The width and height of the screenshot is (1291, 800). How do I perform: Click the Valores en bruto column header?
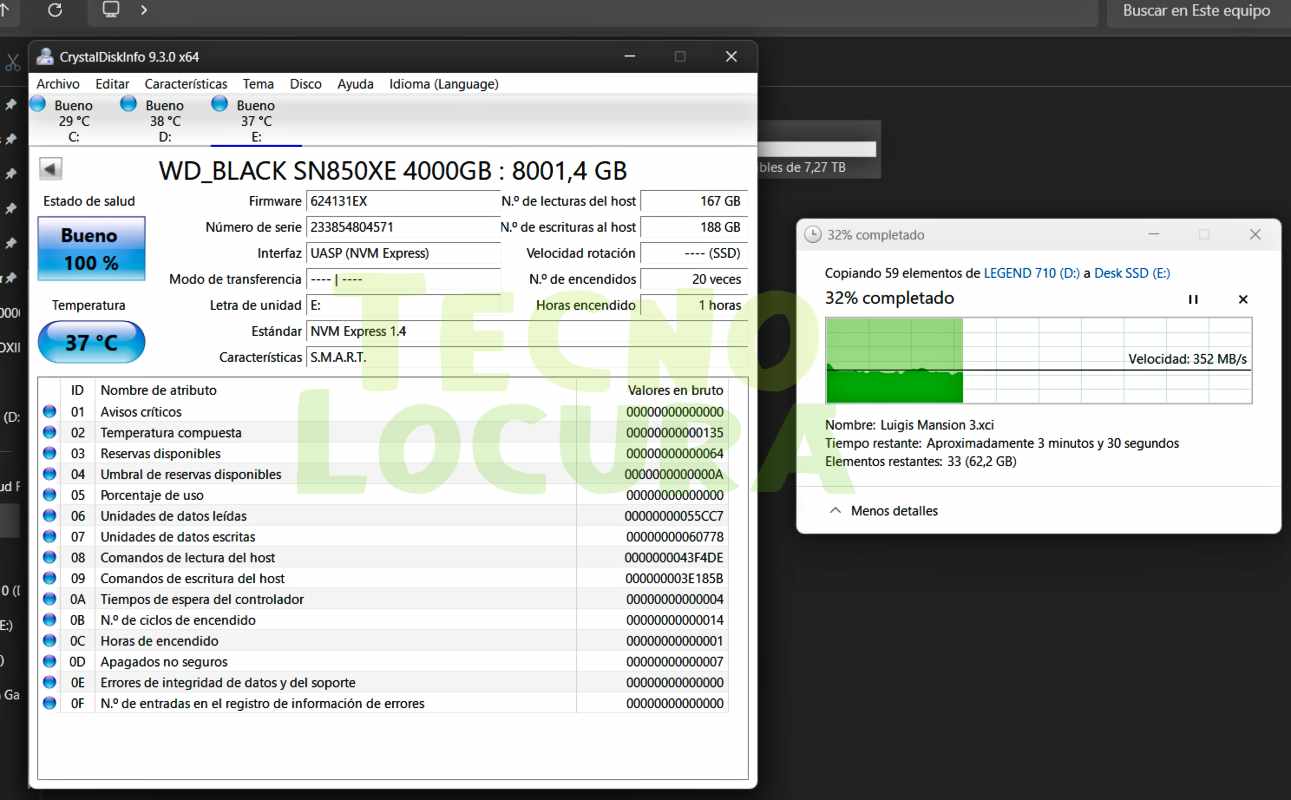675,391
